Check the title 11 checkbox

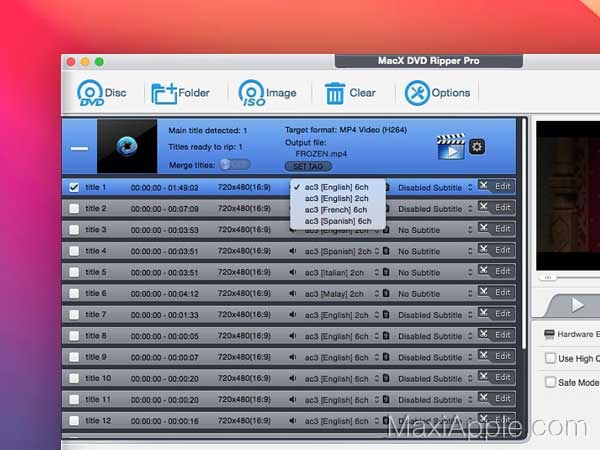pos(74,399)
